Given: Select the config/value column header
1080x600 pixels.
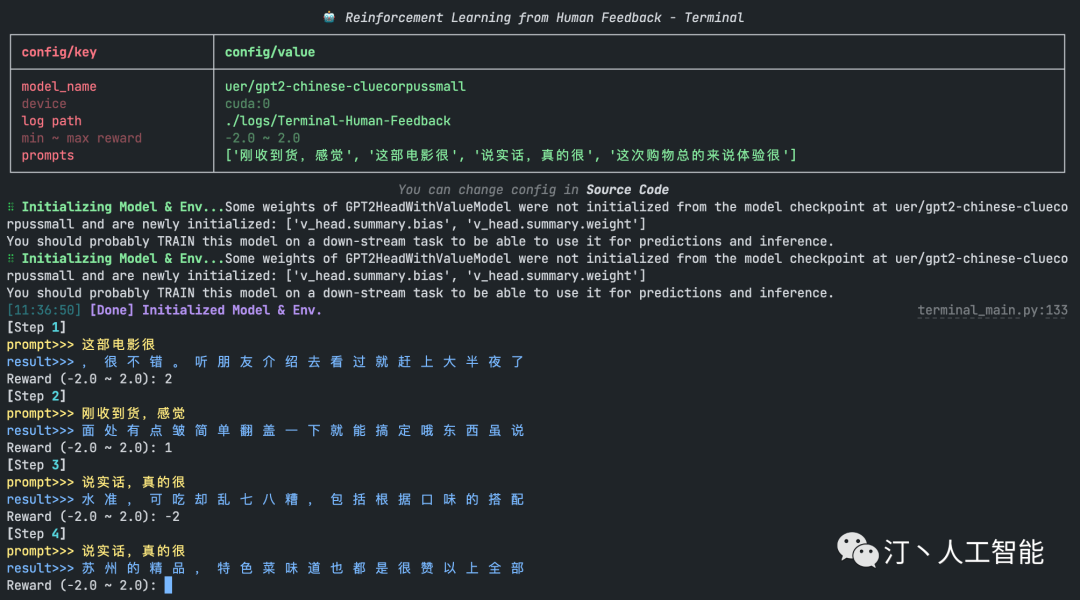Looking at the screenshot, I should click(269, 52).
